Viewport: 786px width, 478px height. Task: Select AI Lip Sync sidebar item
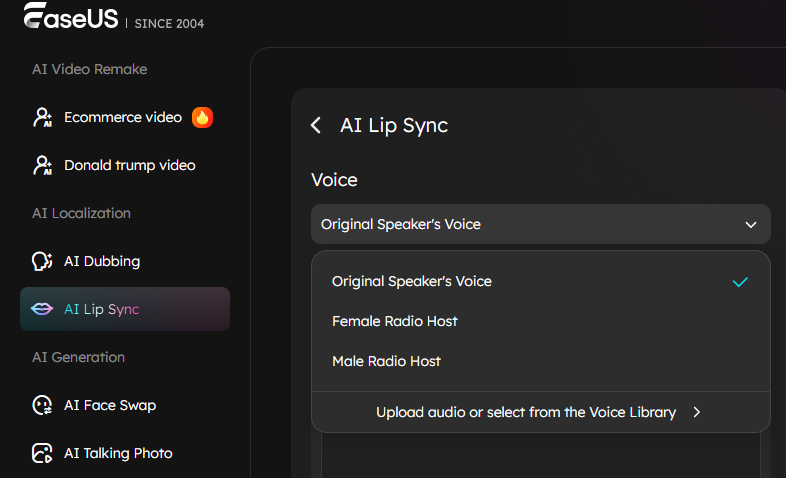125,309
